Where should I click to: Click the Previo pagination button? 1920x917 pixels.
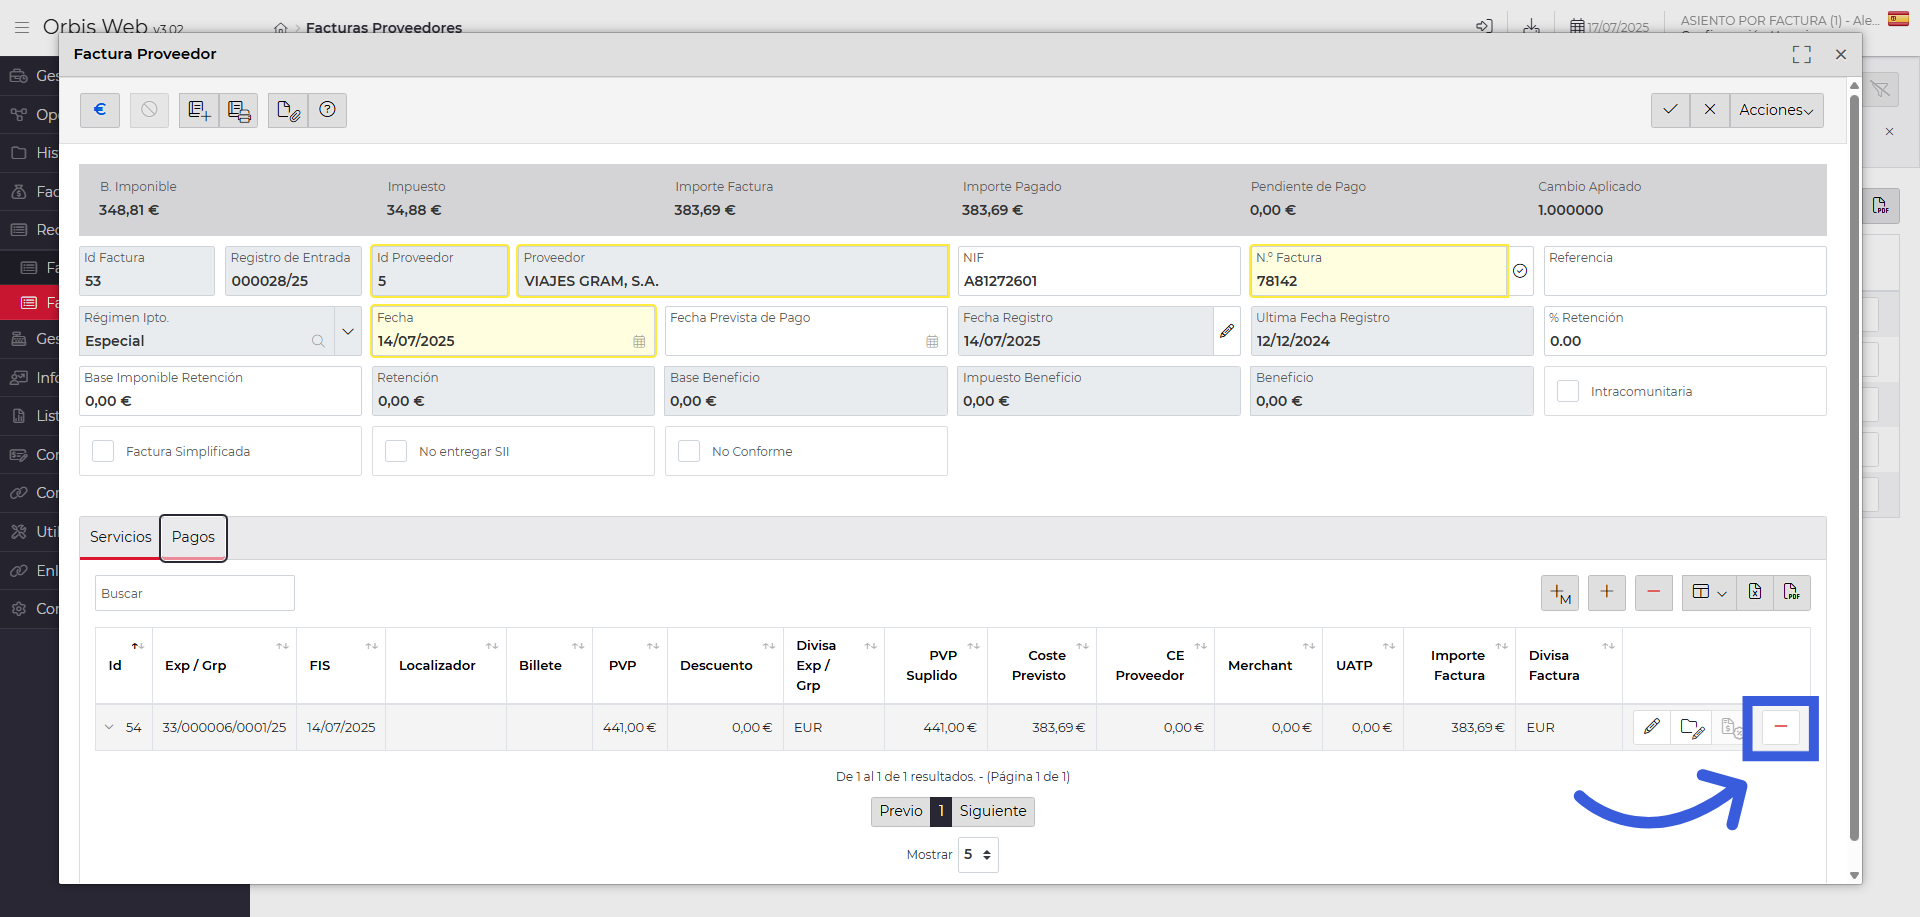coord(900,811)
